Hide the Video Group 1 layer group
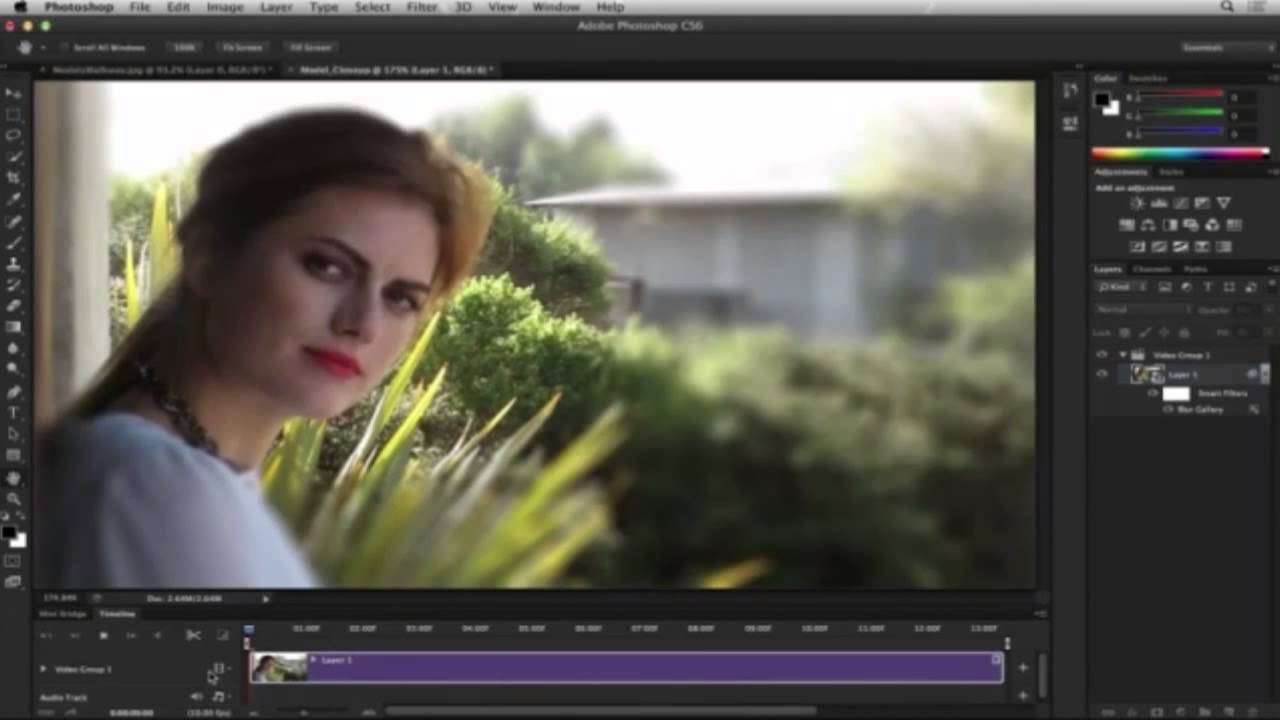The height and width of the screenshot is (720, 1280). click(x=1102, y=355)
